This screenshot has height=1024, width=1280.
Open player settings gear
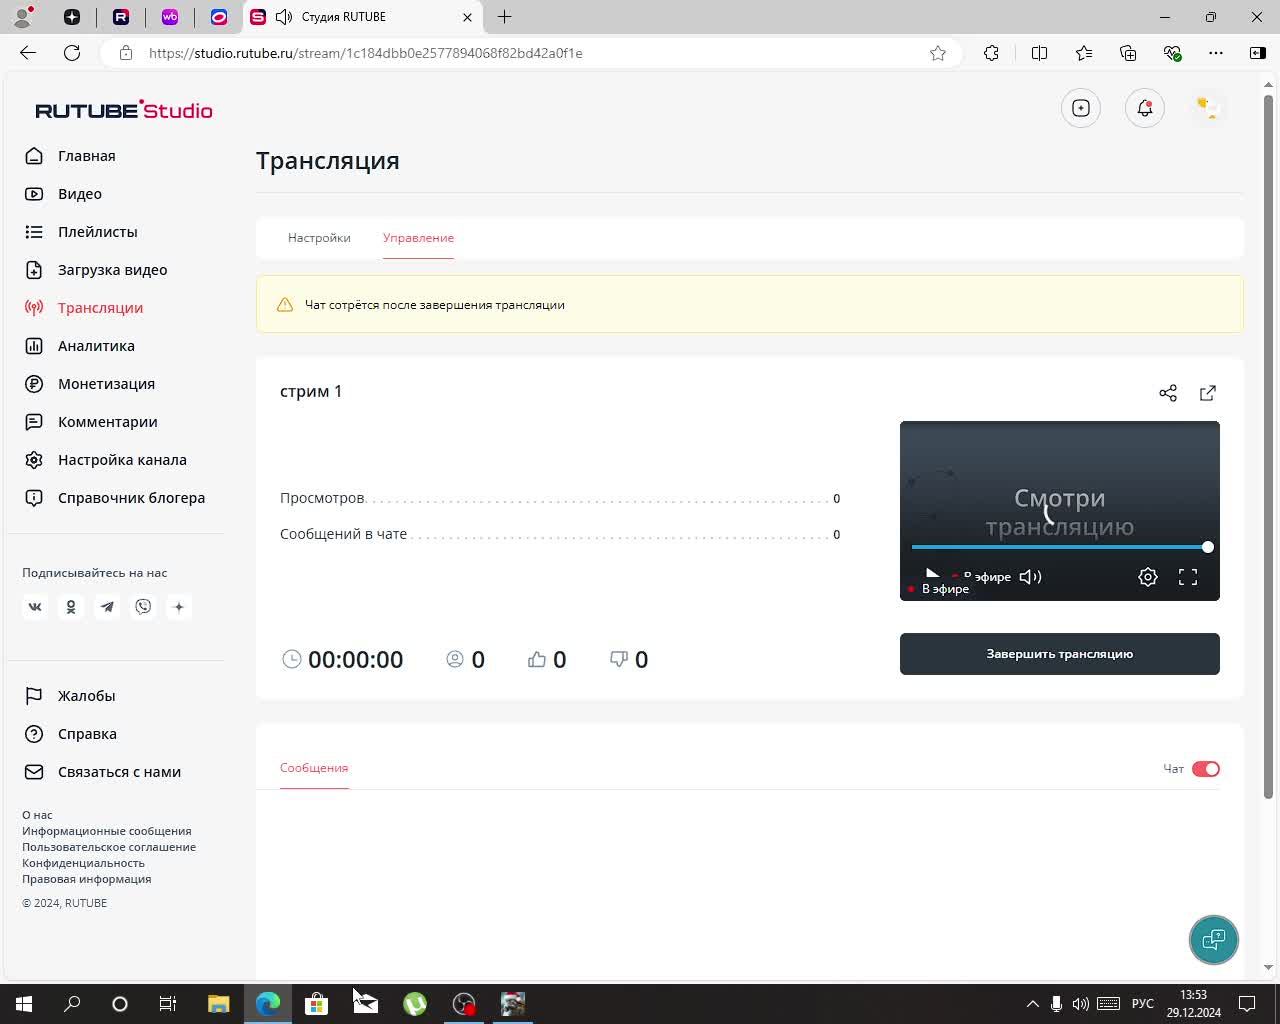tap(1148, 577)
